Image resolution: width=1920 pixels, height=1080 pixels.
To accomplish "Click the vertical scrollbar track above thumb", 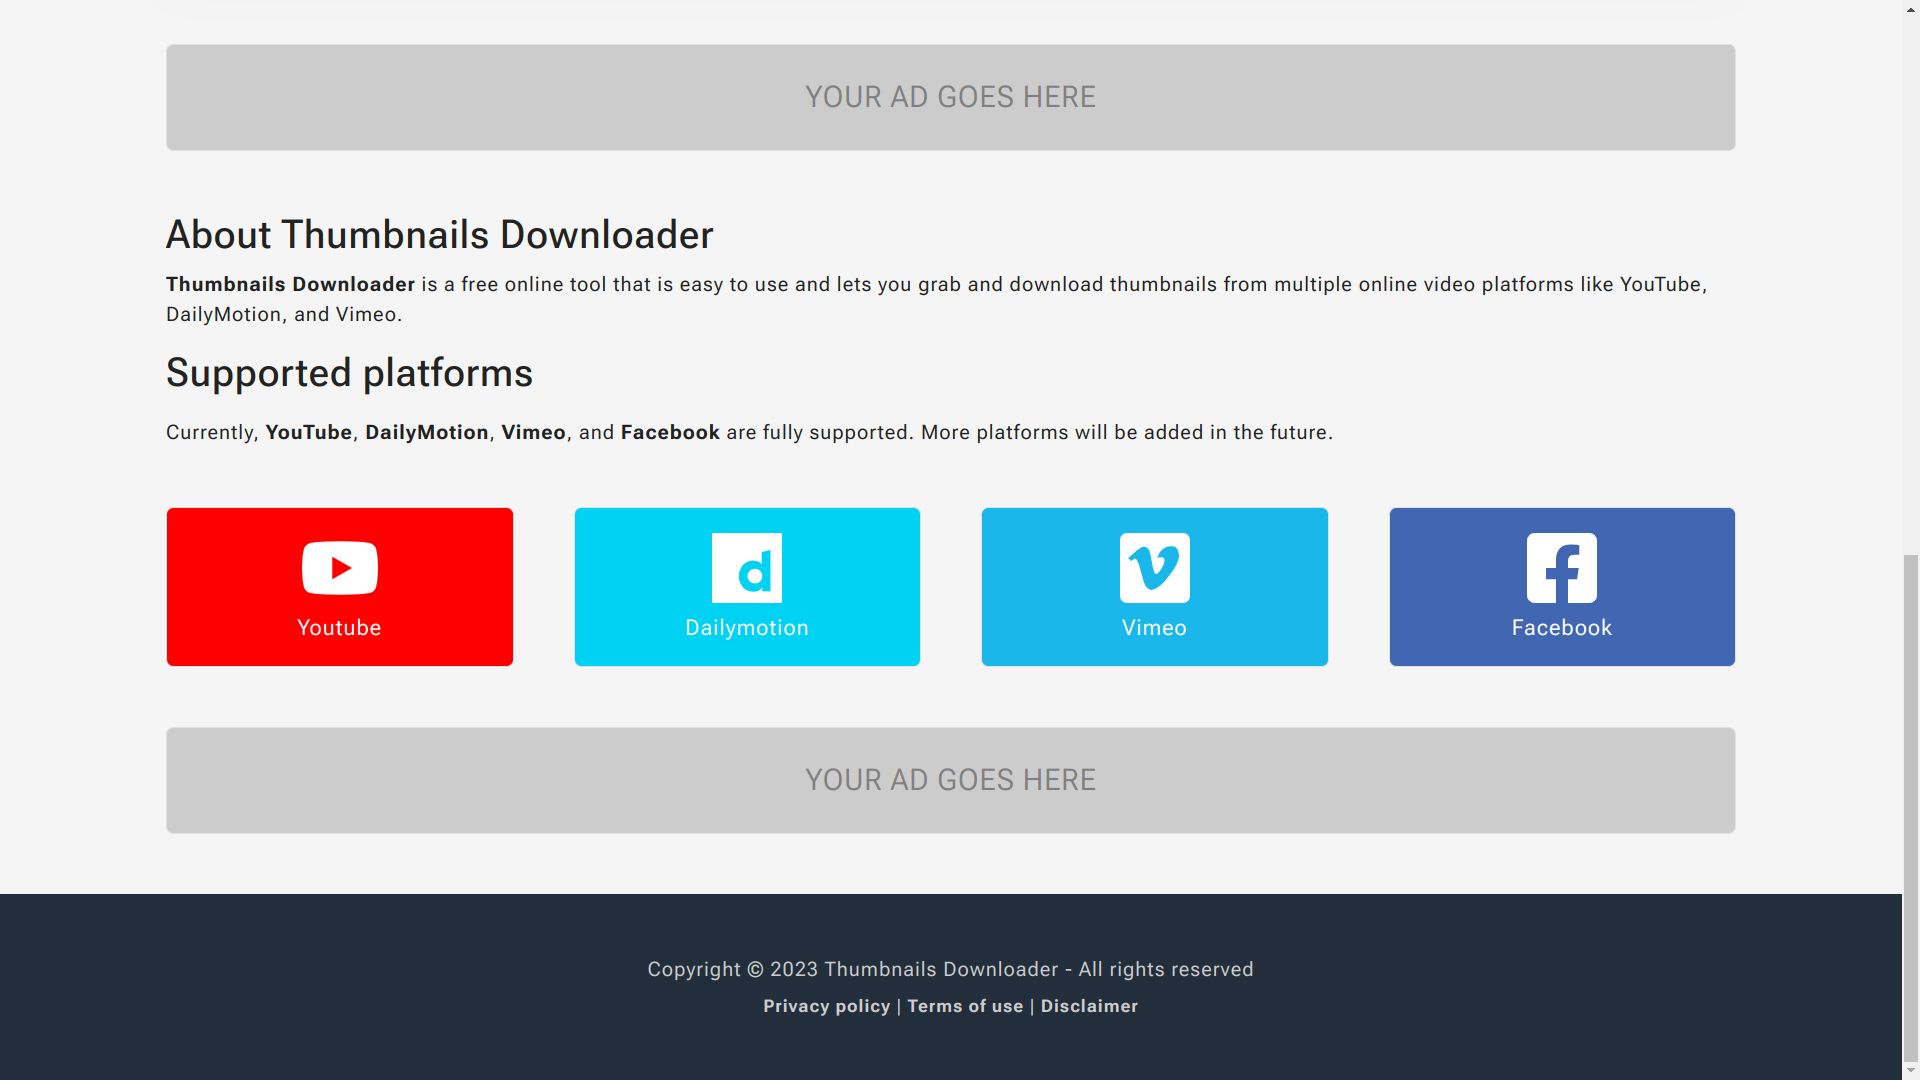I will click(x=1911, y=280).
